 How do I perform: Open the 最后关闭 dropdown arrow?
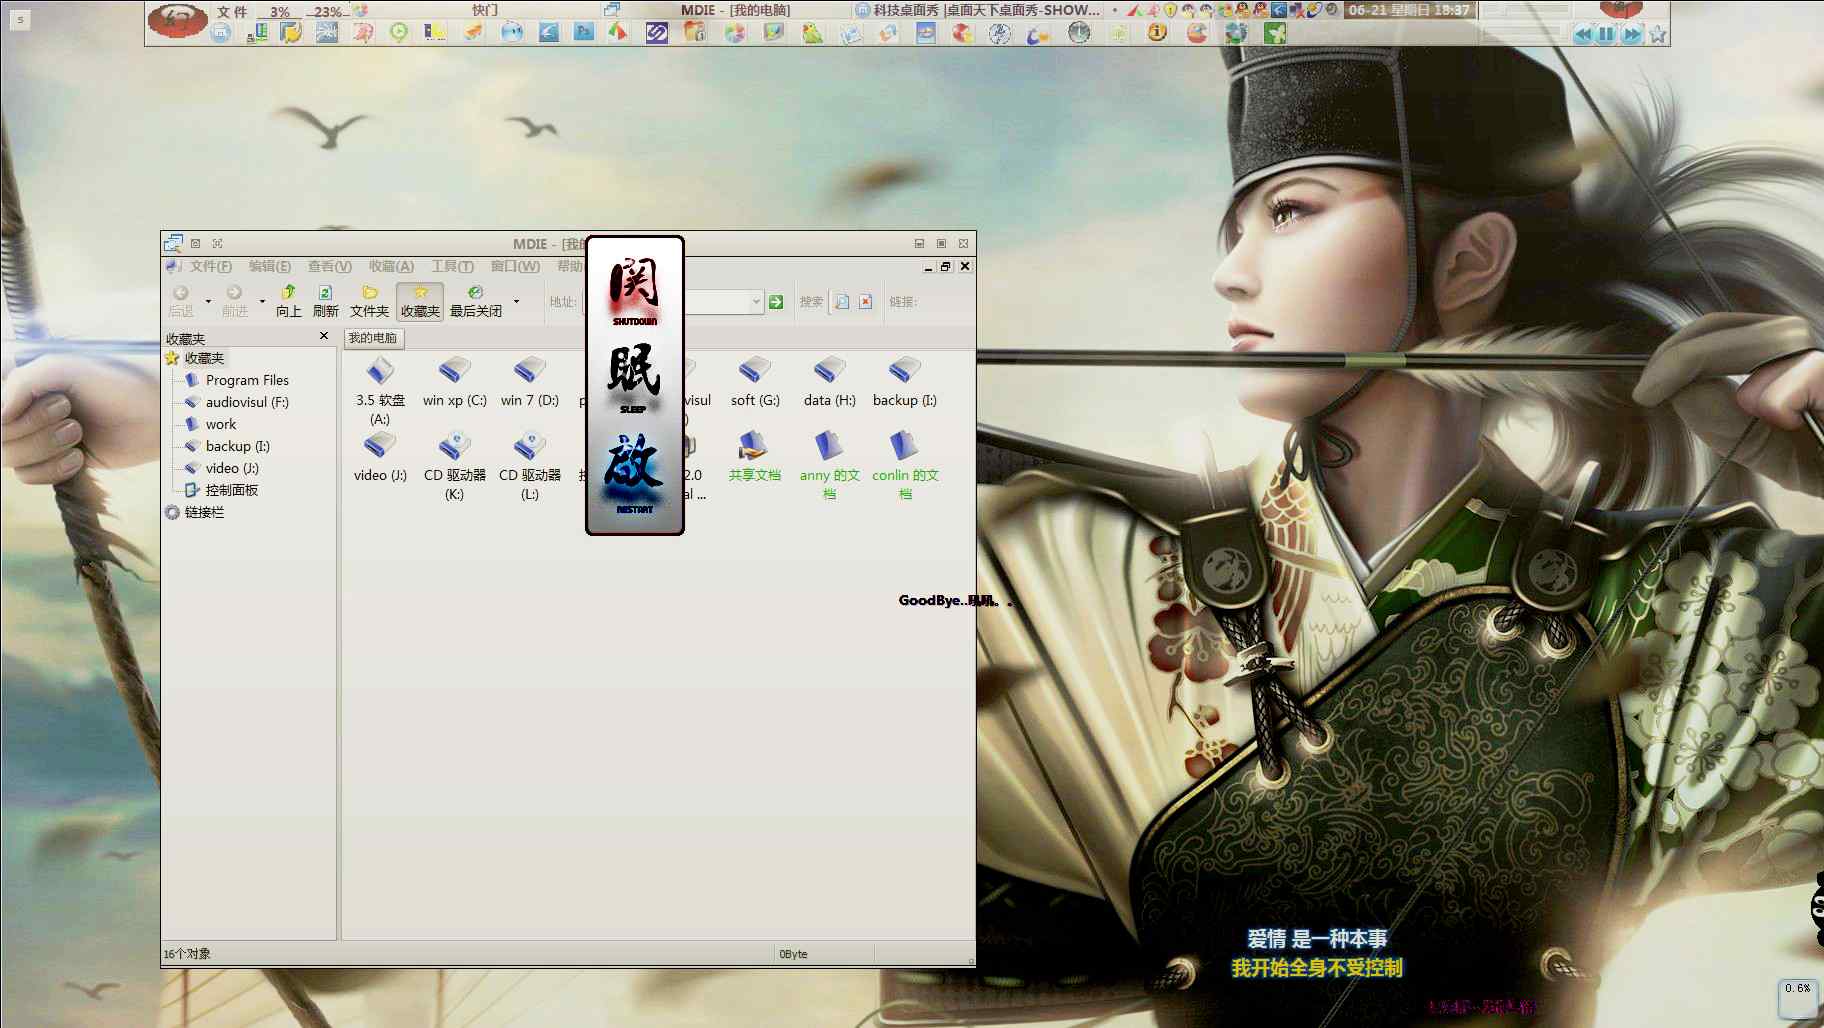[516, 301]
